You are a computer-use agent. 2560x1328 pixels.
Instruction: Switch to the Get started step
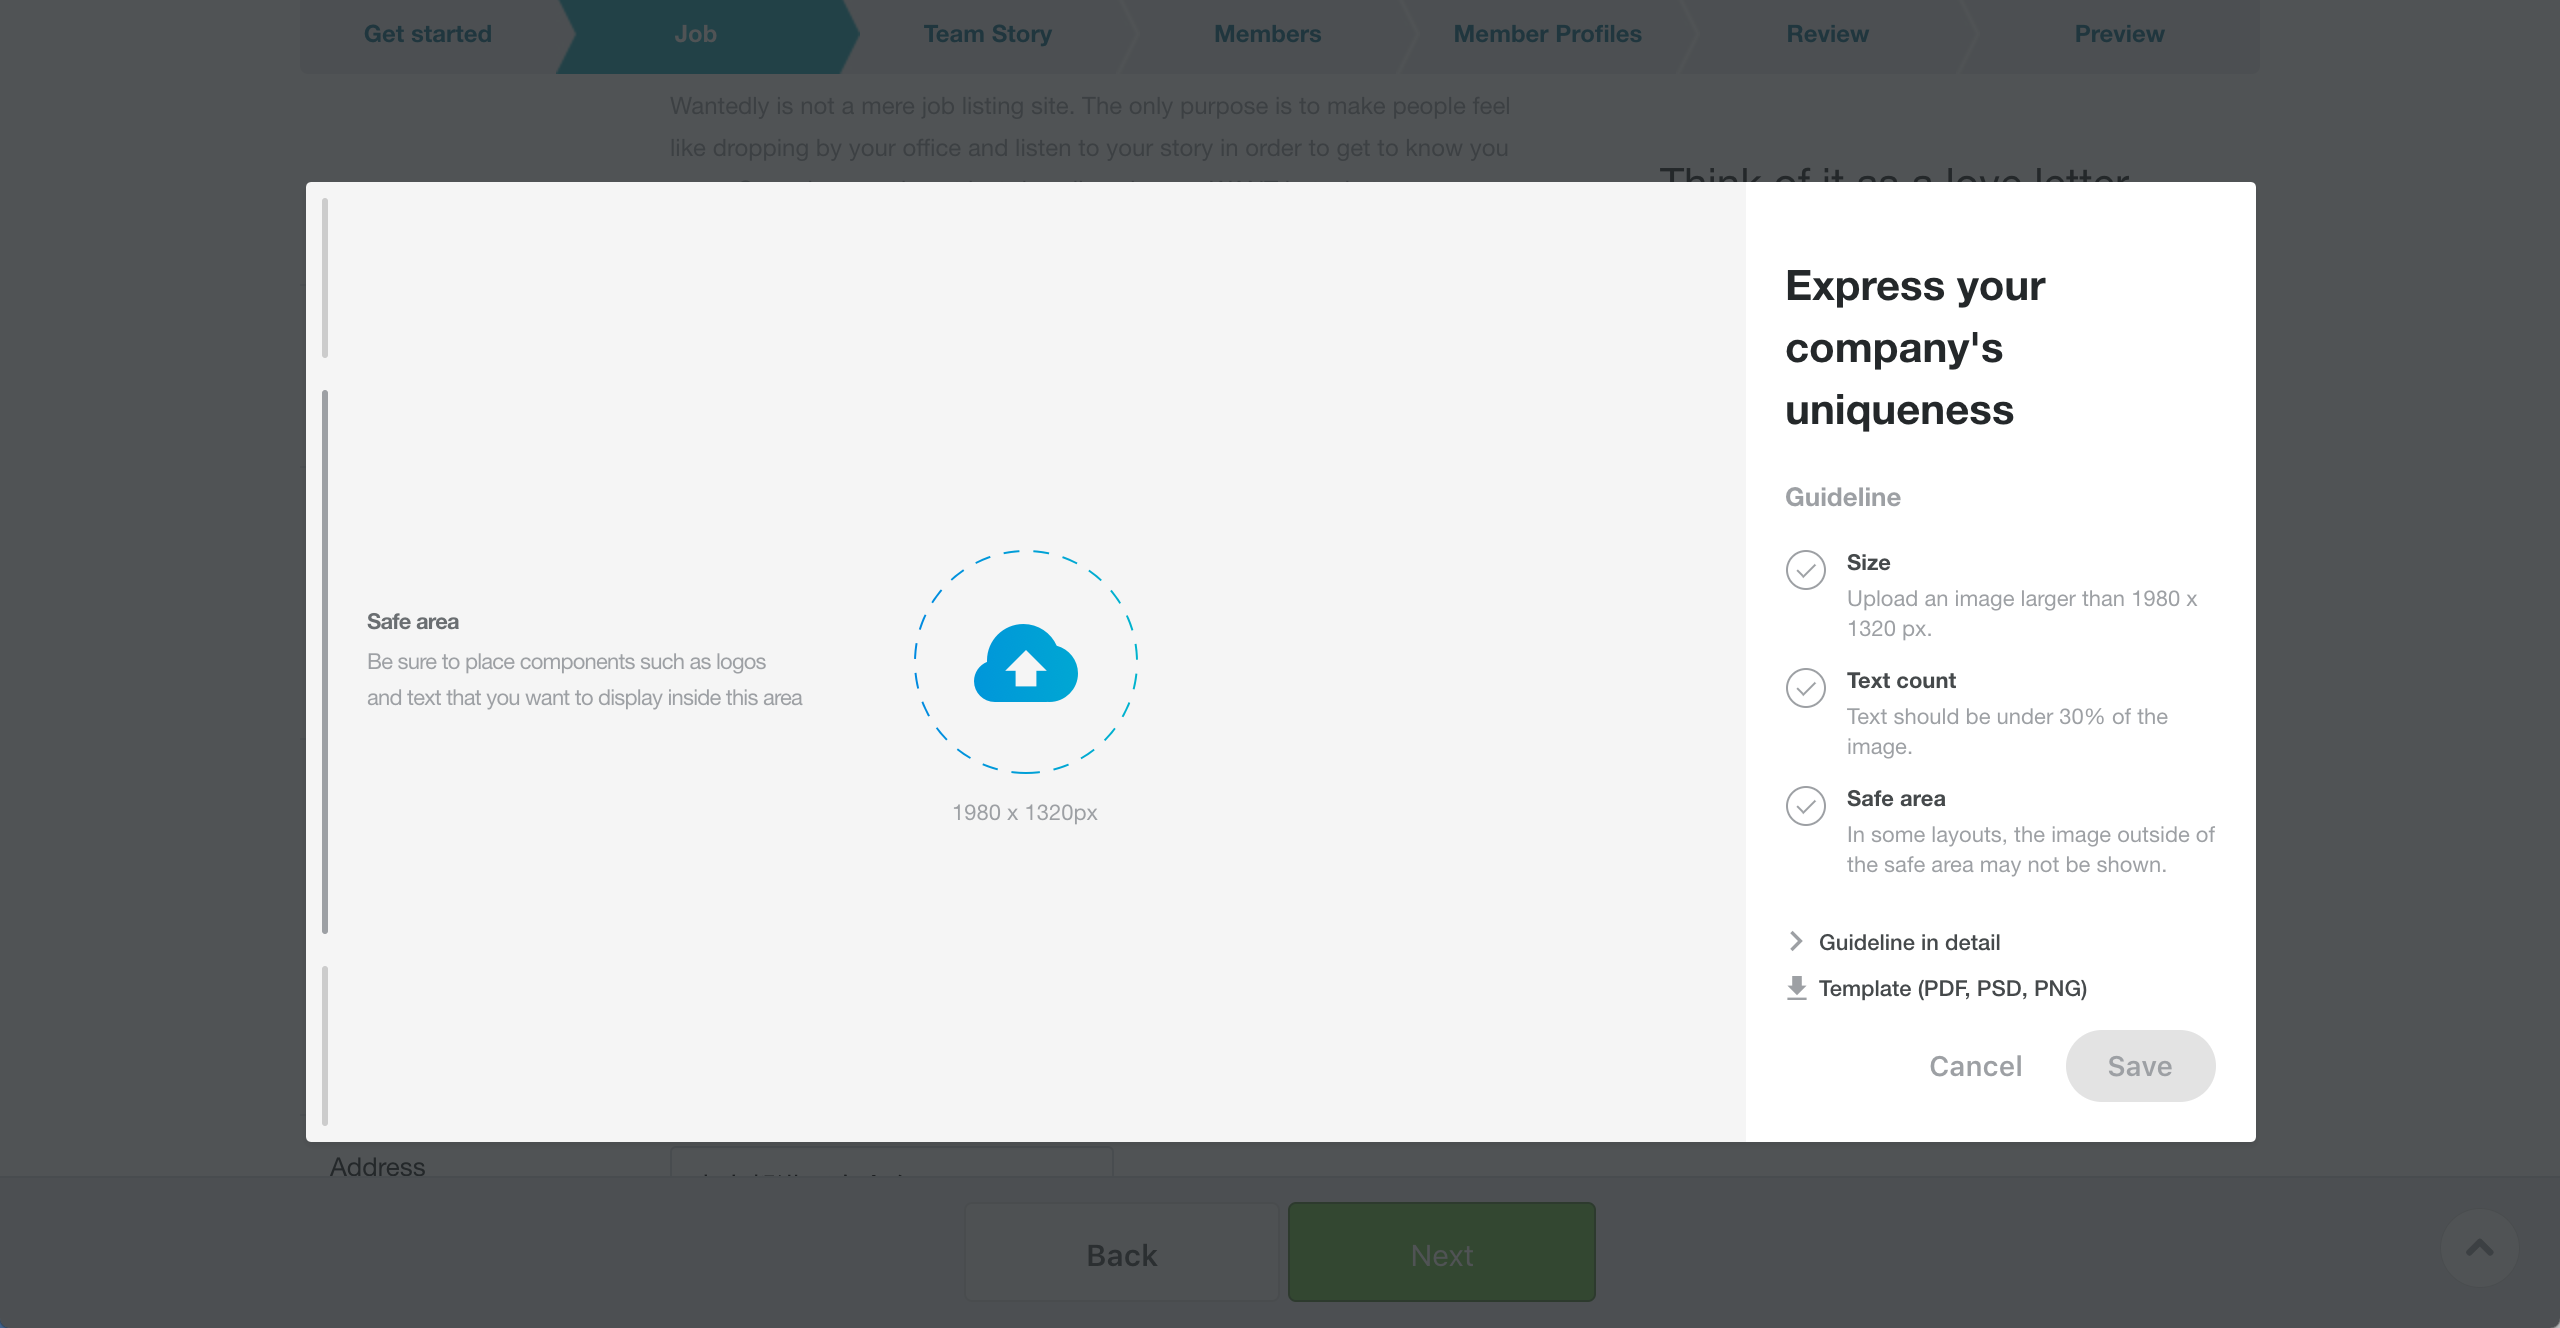[427, 33]
